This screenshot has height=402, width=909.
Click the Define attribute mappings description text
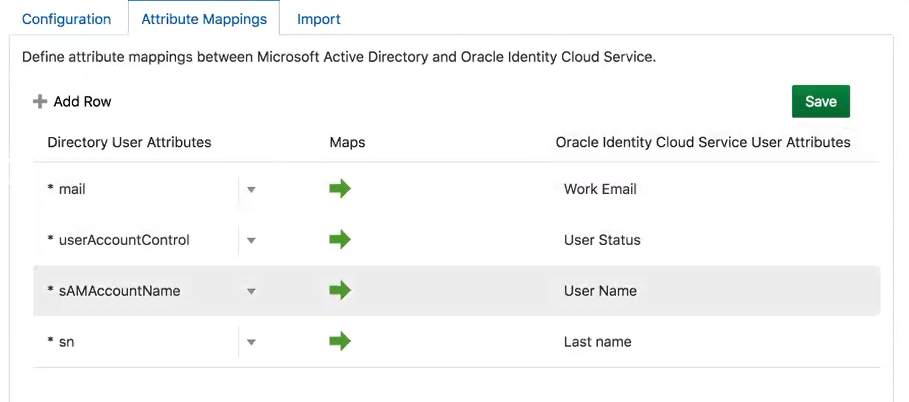pyautogui.click(x=339, y=58)
